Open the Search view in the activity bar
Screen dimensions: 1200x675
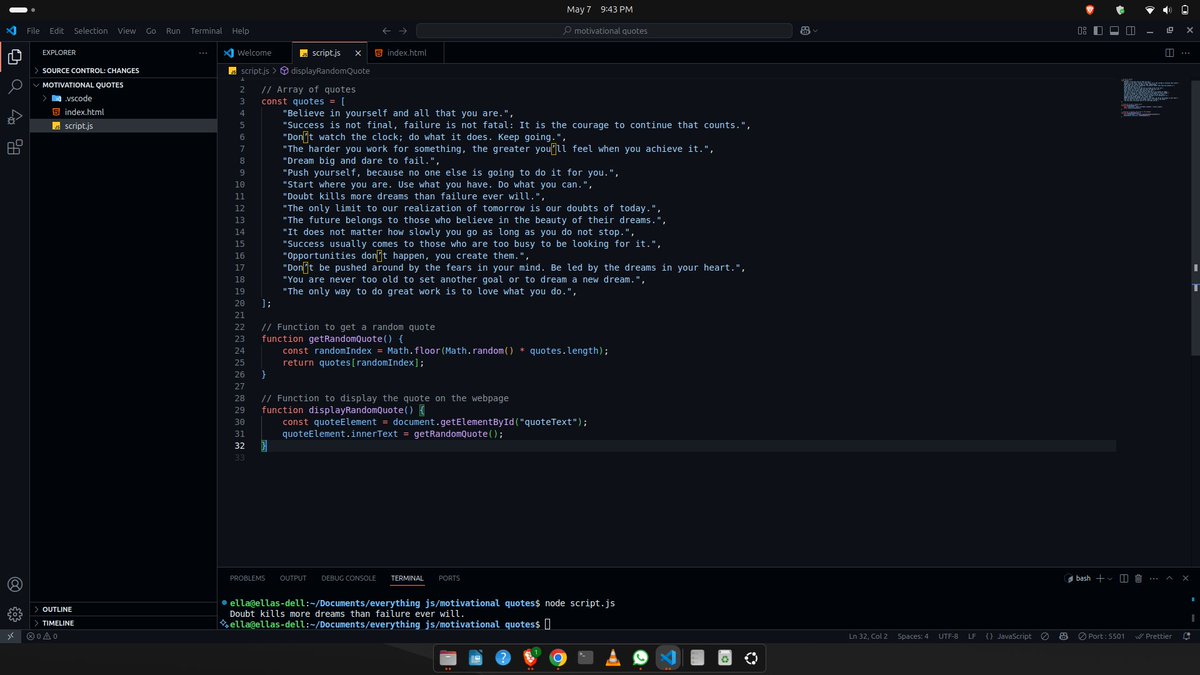tap(15, 87)
